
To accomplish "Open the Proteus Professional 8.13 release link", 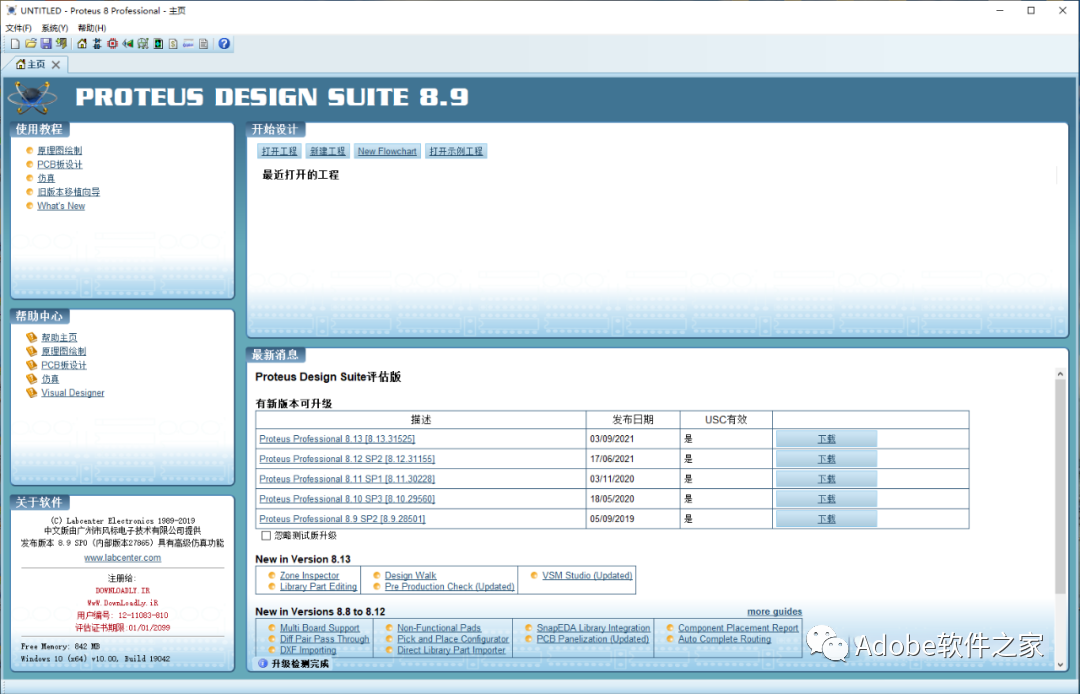I will [x=337, y=438].
